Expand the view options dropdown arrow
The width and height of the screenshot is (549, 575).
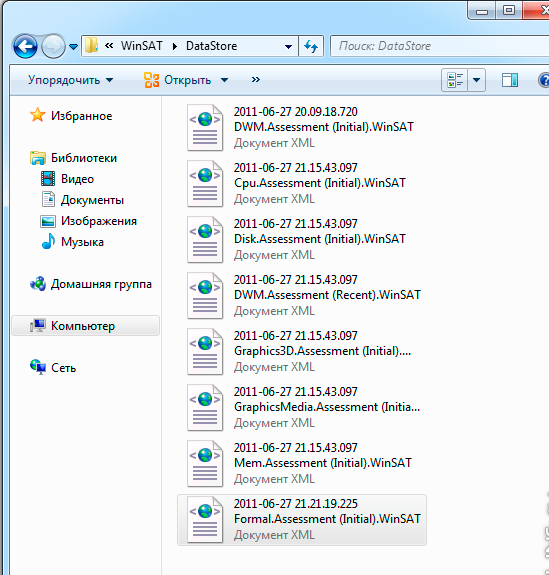coord(476,80)
